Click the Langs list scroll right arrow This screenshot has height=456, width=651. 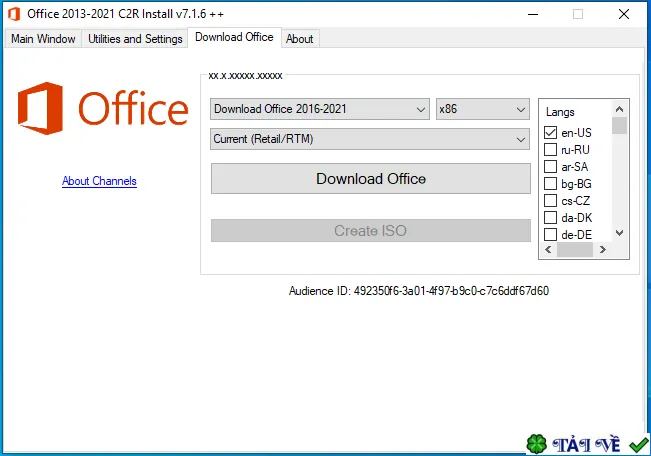point(602,250)
